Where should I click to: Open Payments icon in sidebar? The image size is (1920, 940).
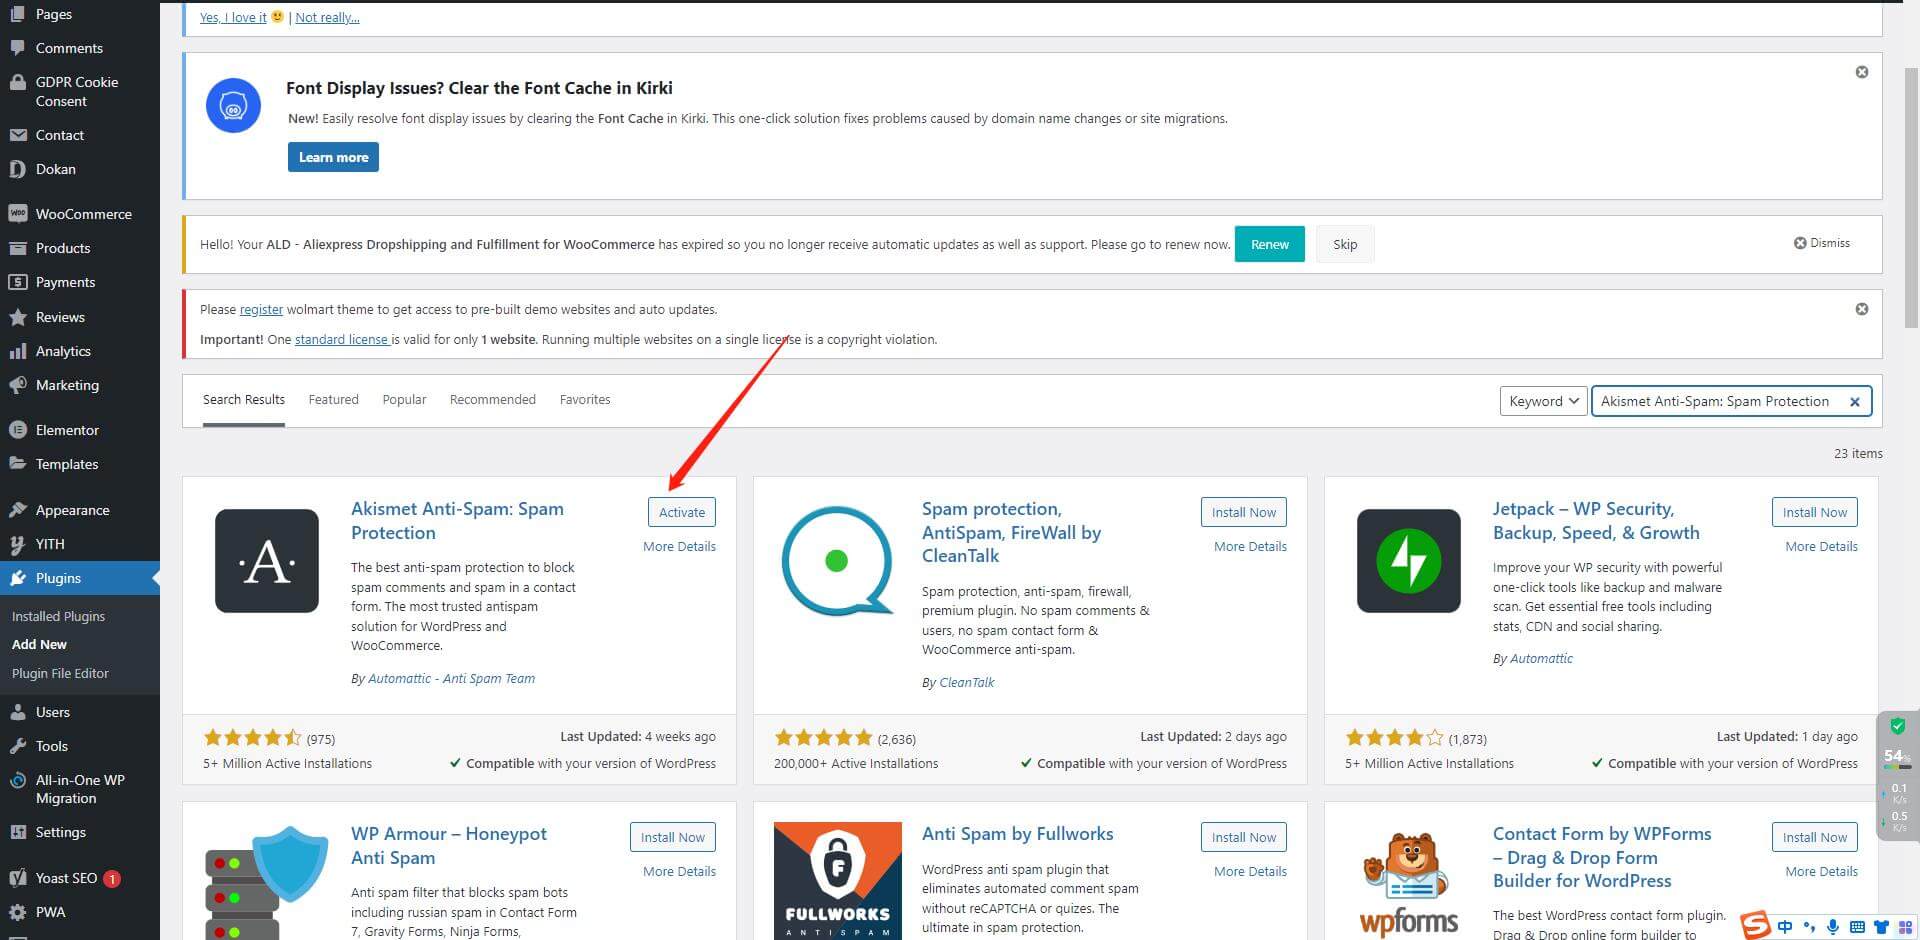click(x=17, y=282)
